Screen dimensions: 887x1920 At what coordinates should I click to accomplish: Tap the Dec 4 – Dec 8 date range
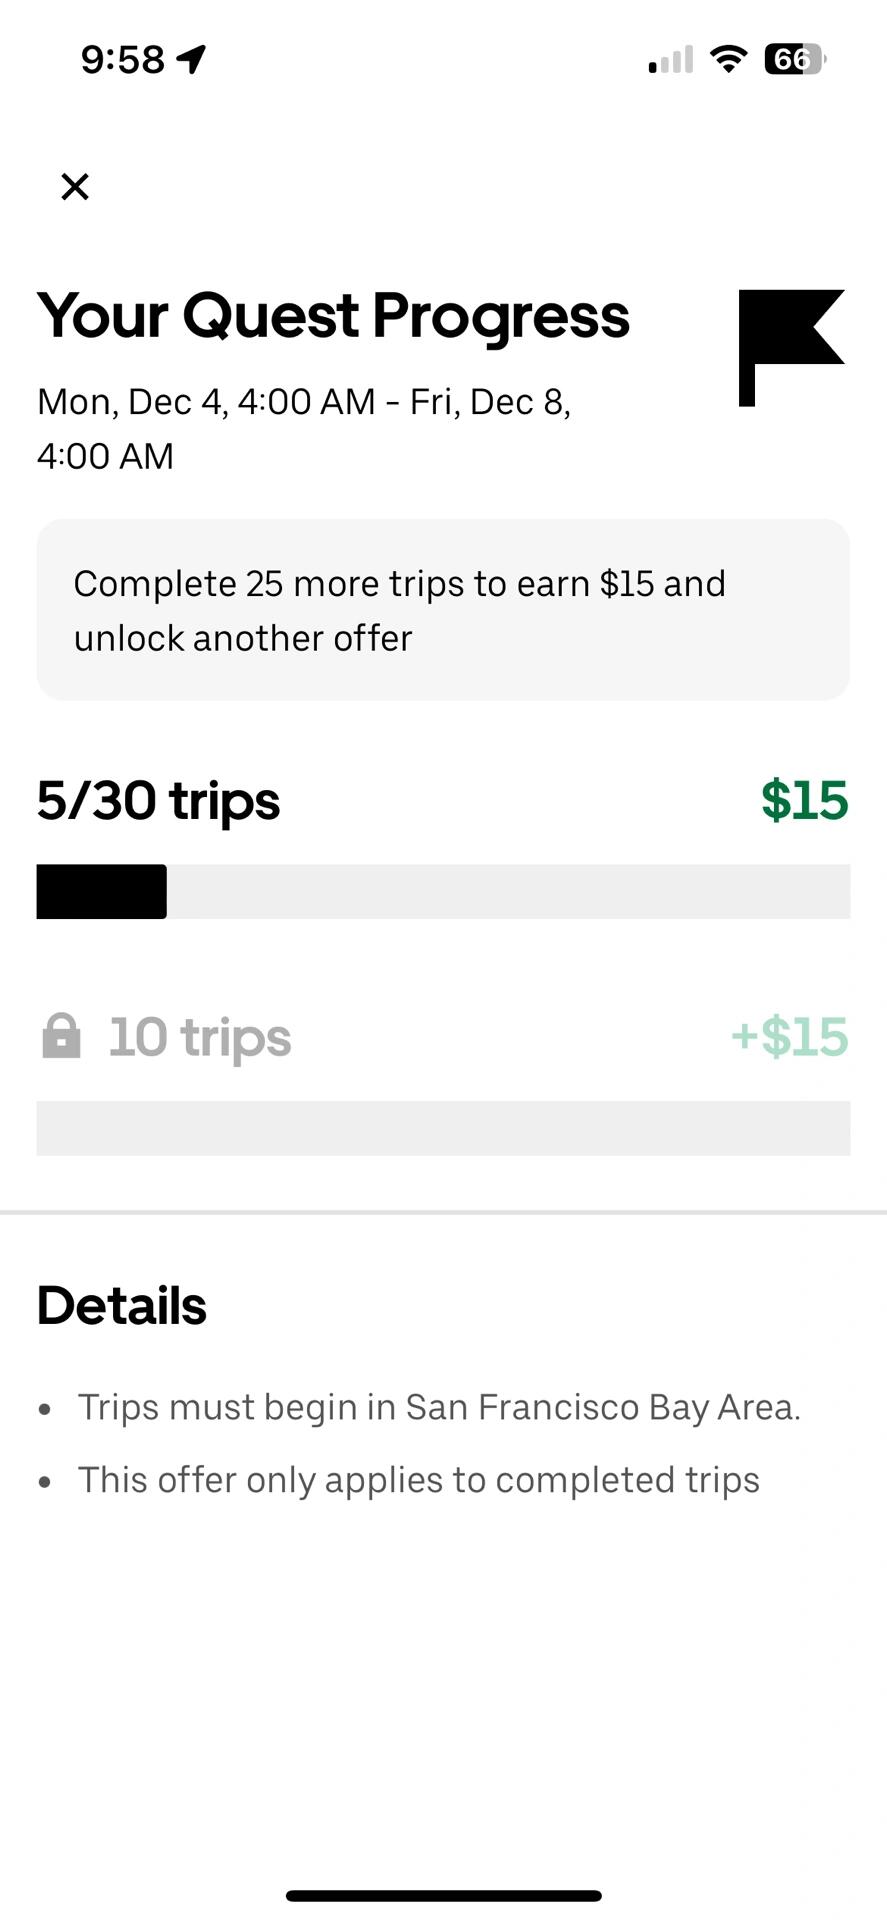tap(303, 428)
